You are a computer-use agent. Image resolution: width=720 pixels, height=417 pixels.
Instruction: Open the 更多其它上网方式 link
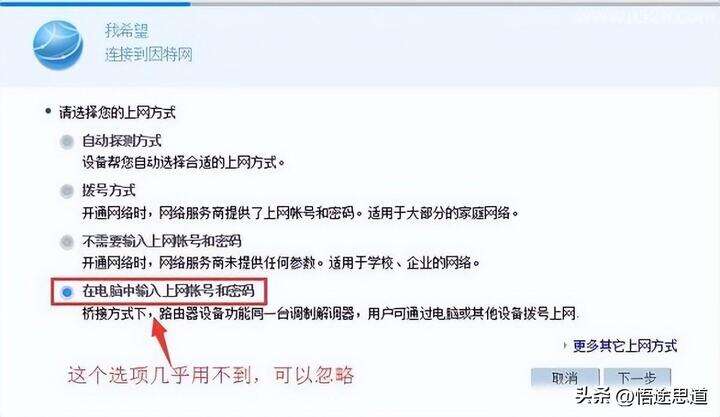(x=625, y=346)
